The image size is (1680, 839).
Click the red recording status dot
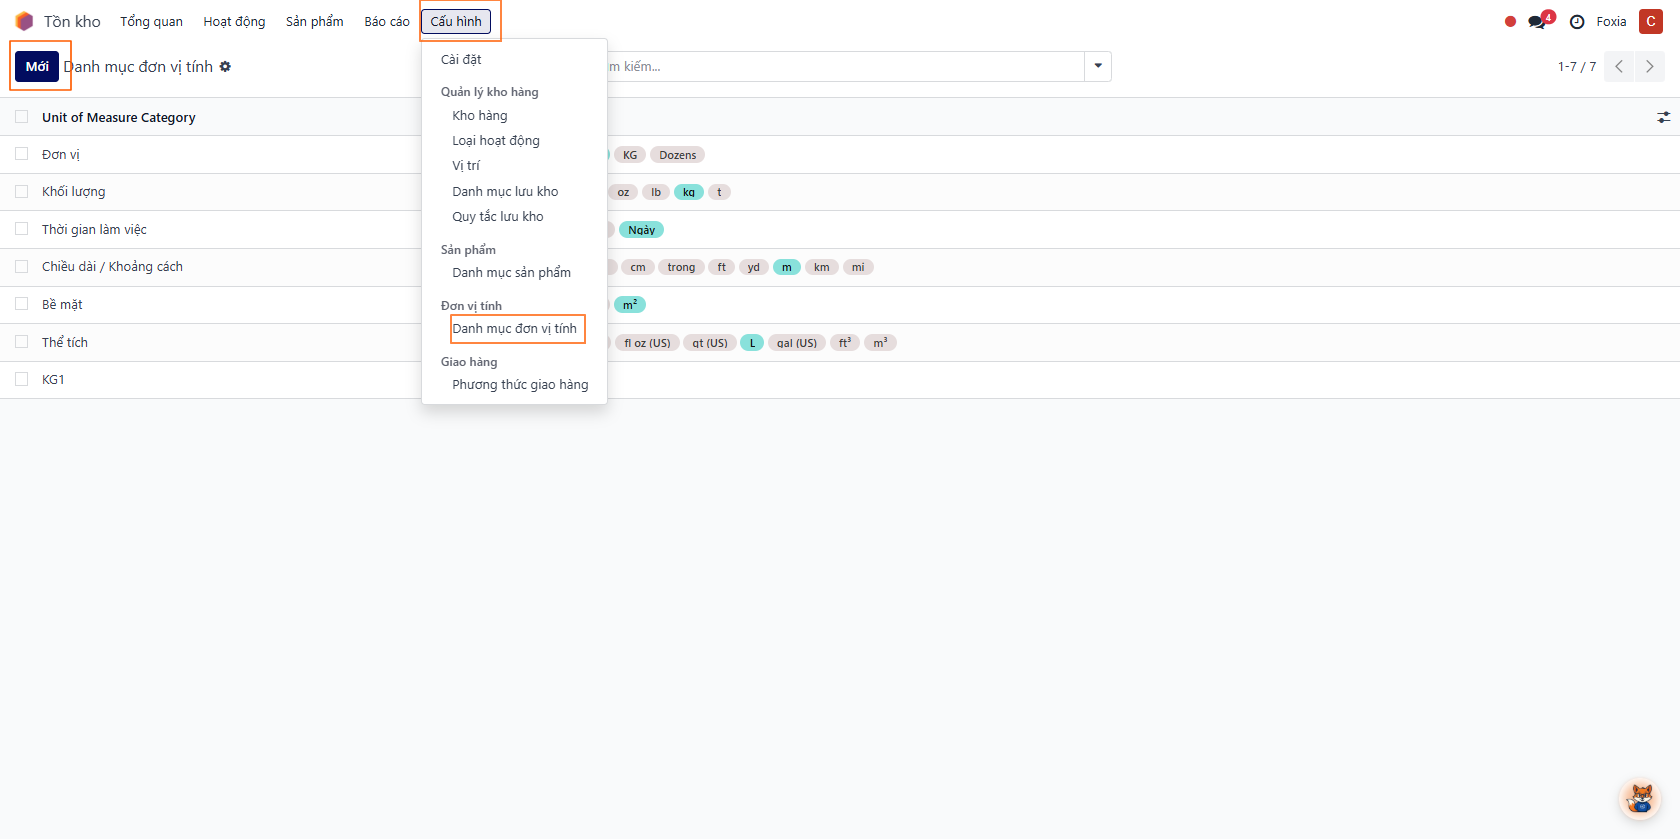(1510, 22)
